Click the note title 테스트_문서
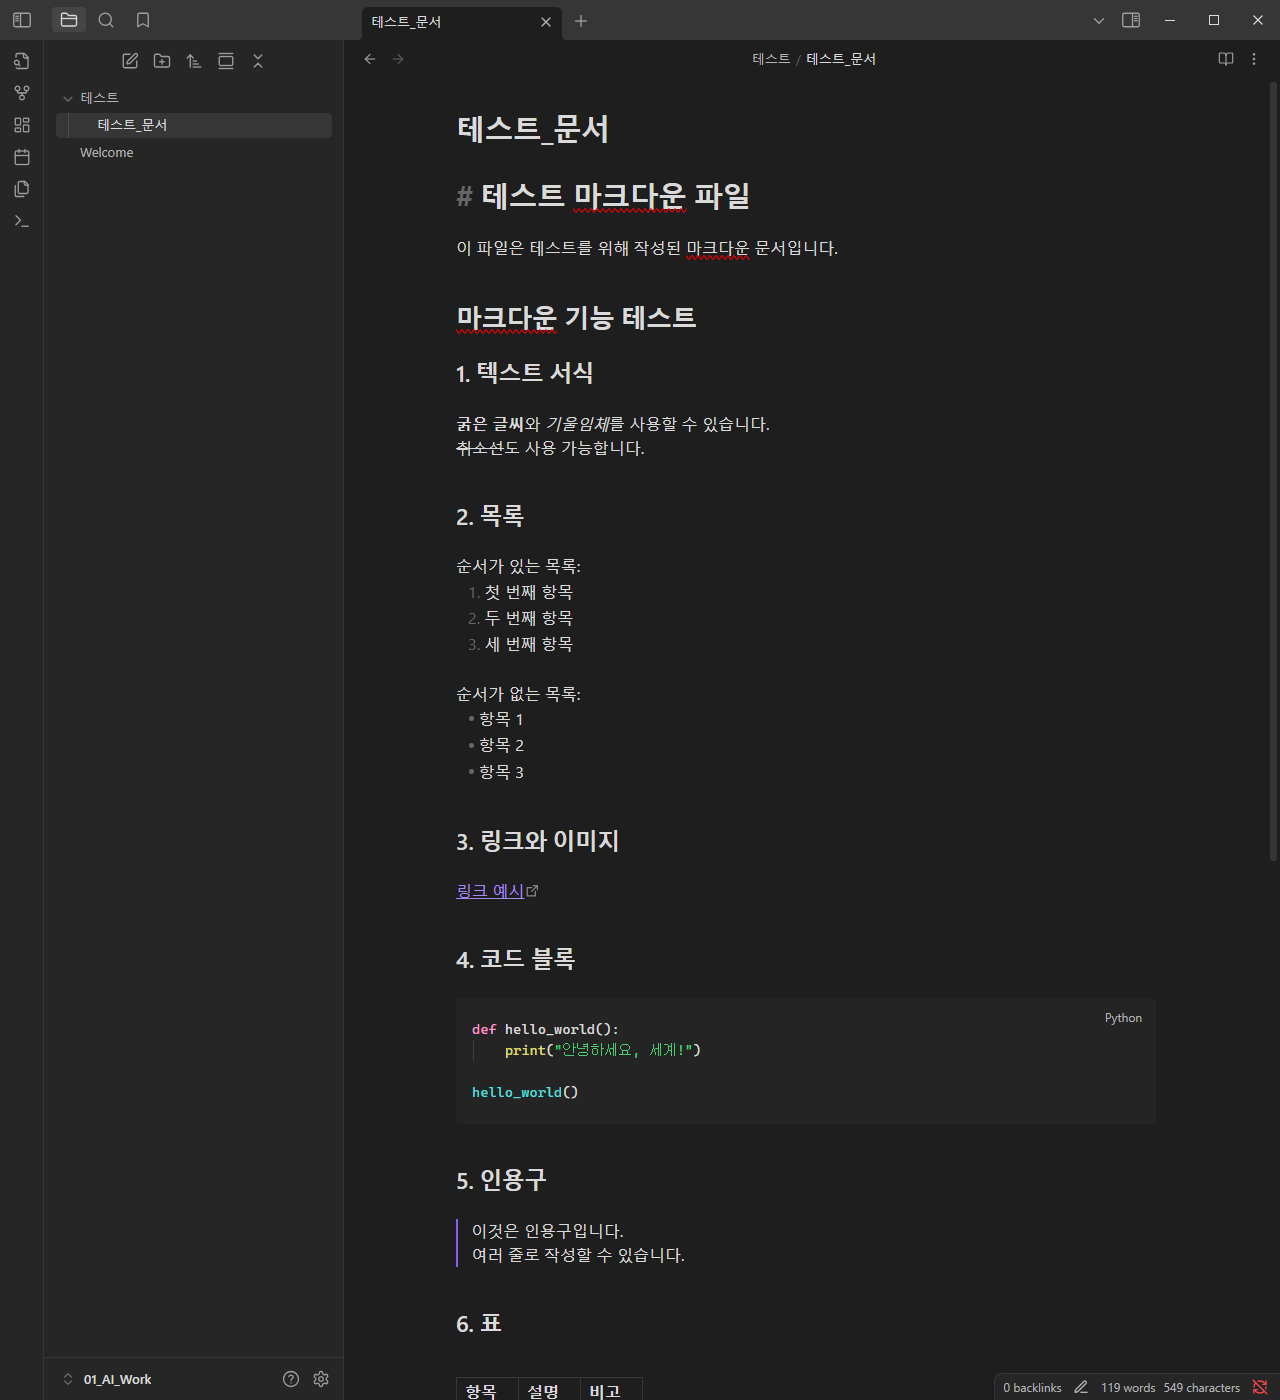Screen dimensions: 1280x1400 [x=533, y=129]
